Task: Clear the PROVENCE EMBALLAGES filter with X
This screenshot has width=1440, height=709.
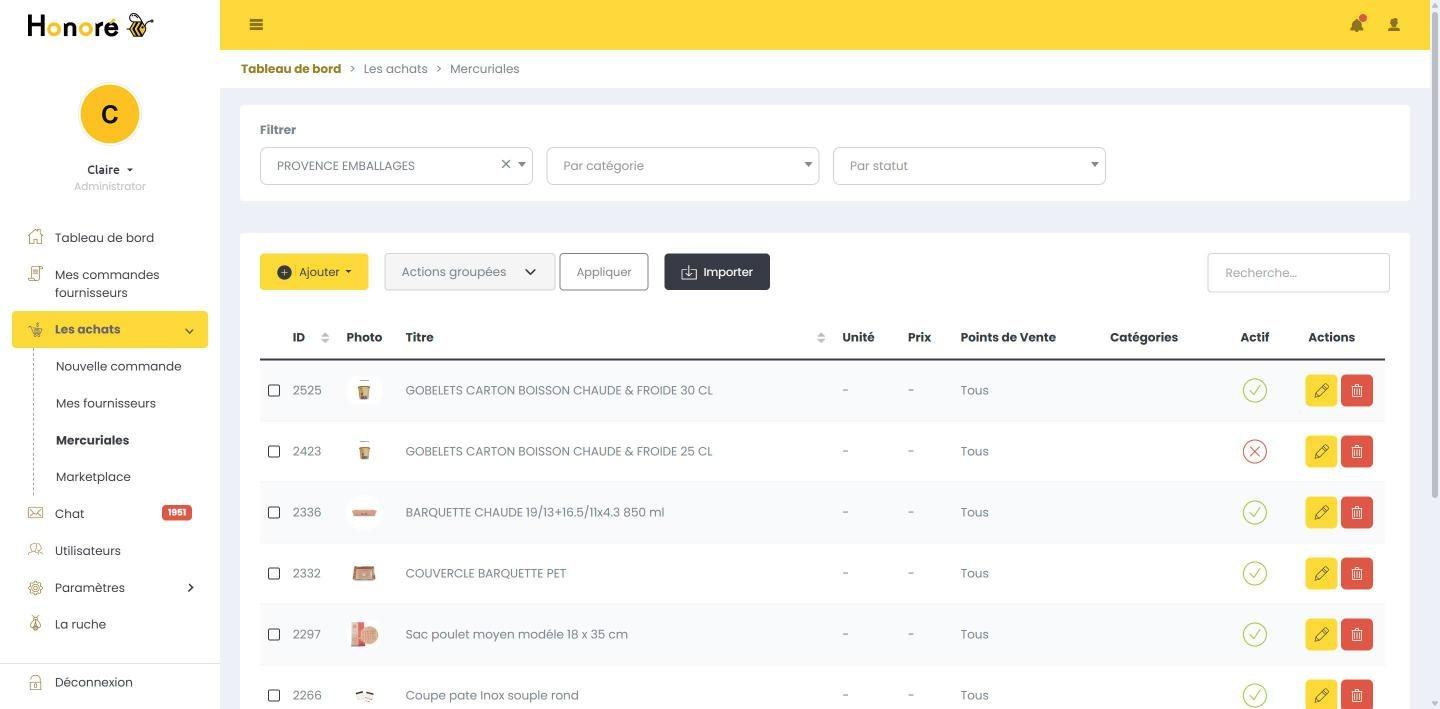Action: click(x=506, y=164)
